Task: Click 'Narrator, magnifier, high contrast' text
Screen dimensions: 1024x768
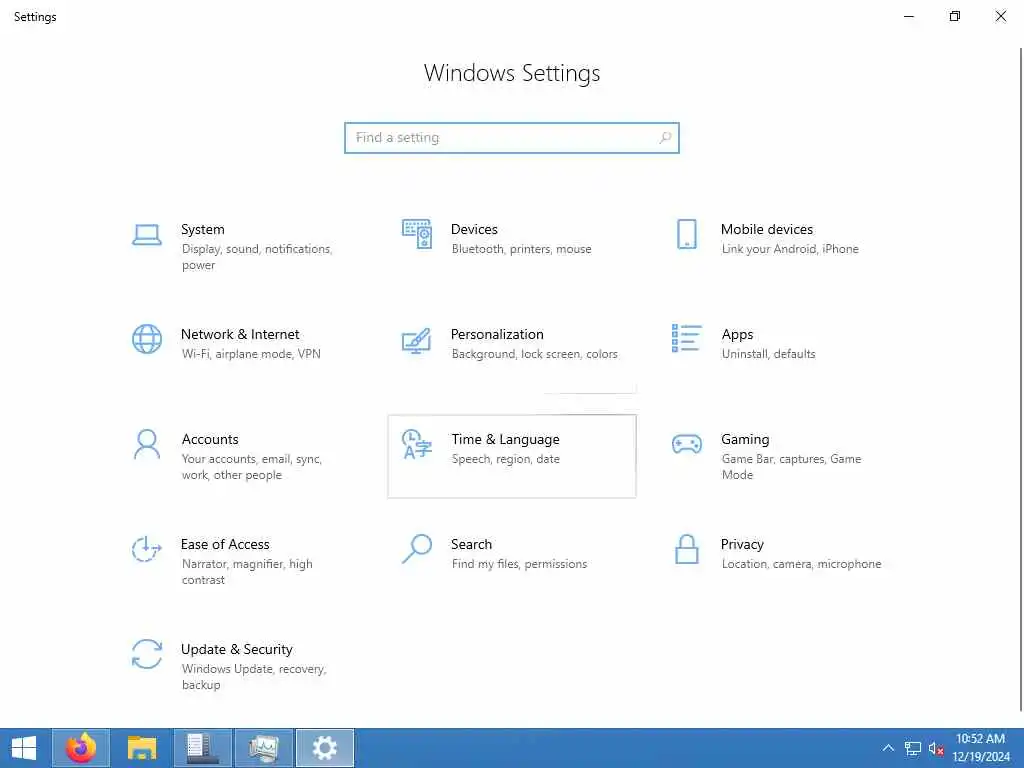Action: click(x=247, y=571)
